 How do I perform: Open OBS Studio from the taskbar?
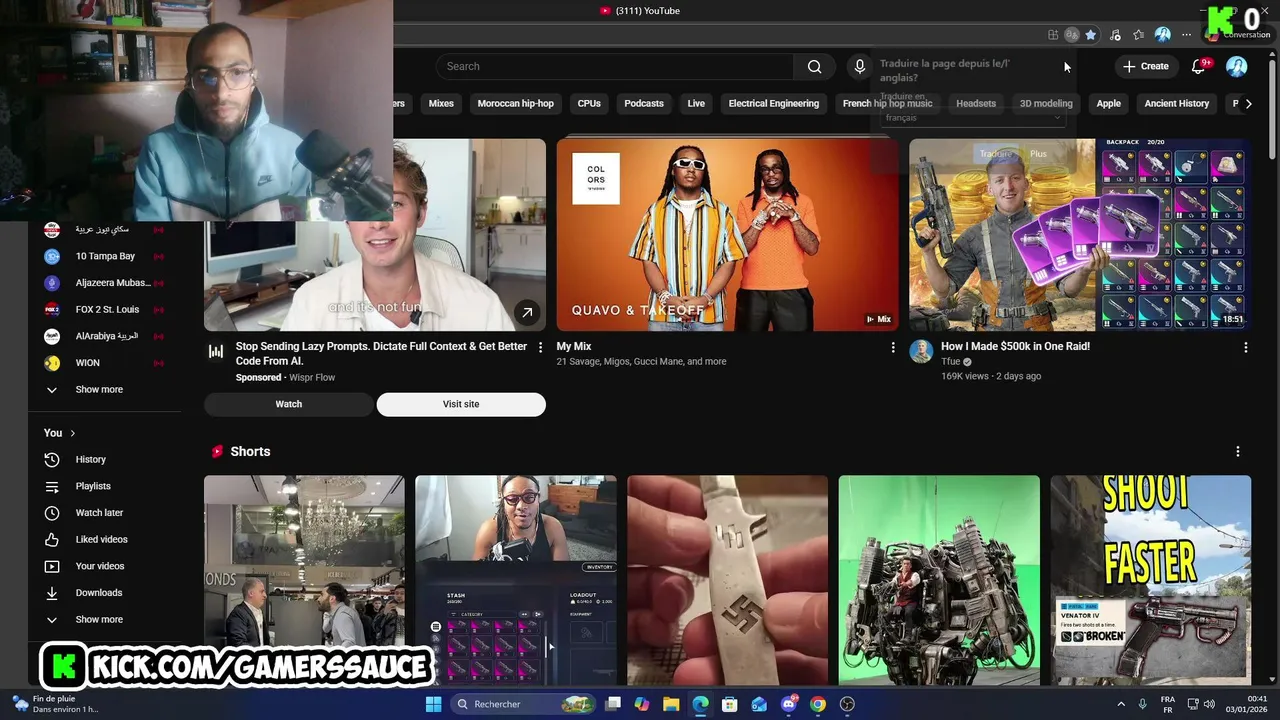pos(847,704)
